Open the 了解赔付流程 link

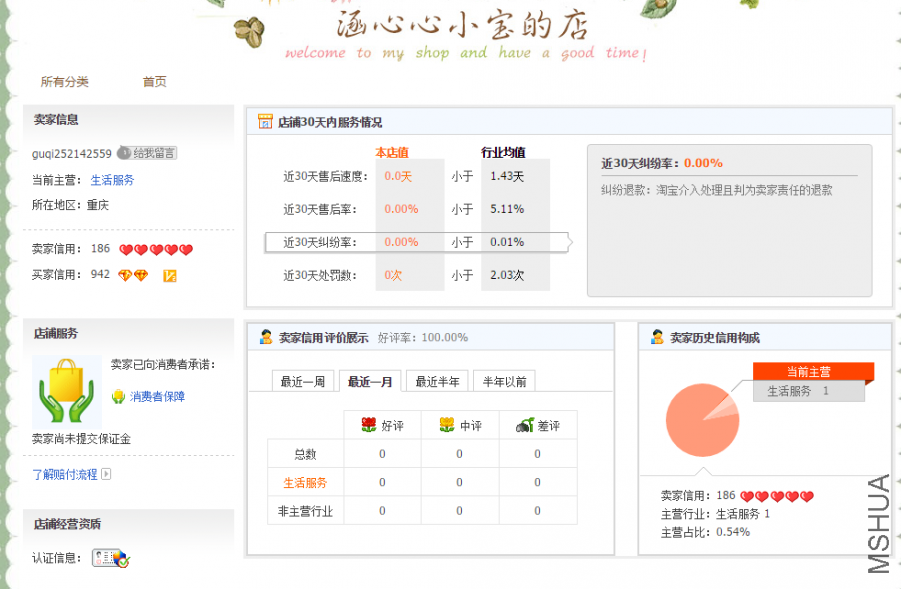coord(64,474)
